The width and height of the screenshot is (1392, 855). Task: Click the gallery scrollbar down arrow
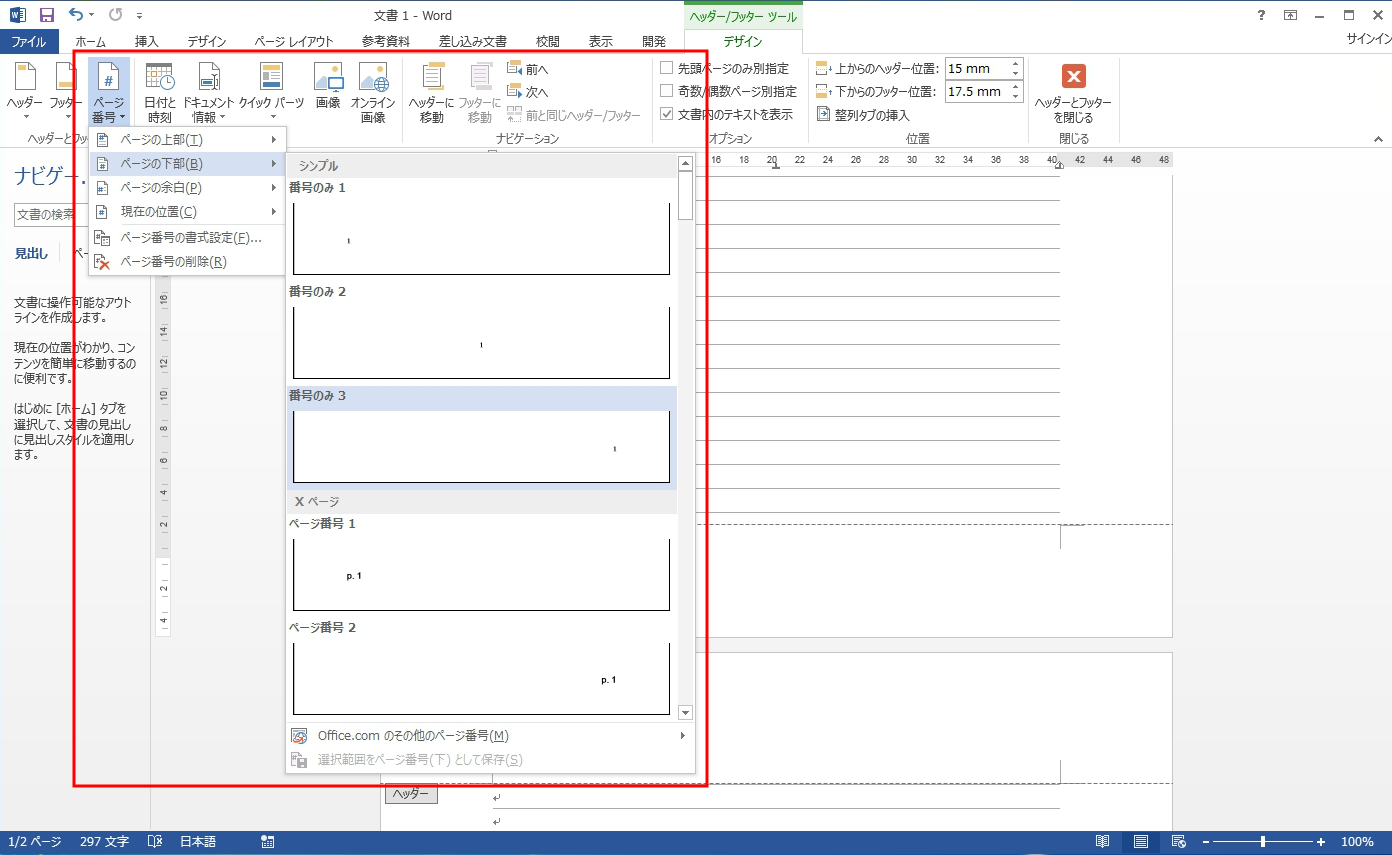(x=685, y=712)
